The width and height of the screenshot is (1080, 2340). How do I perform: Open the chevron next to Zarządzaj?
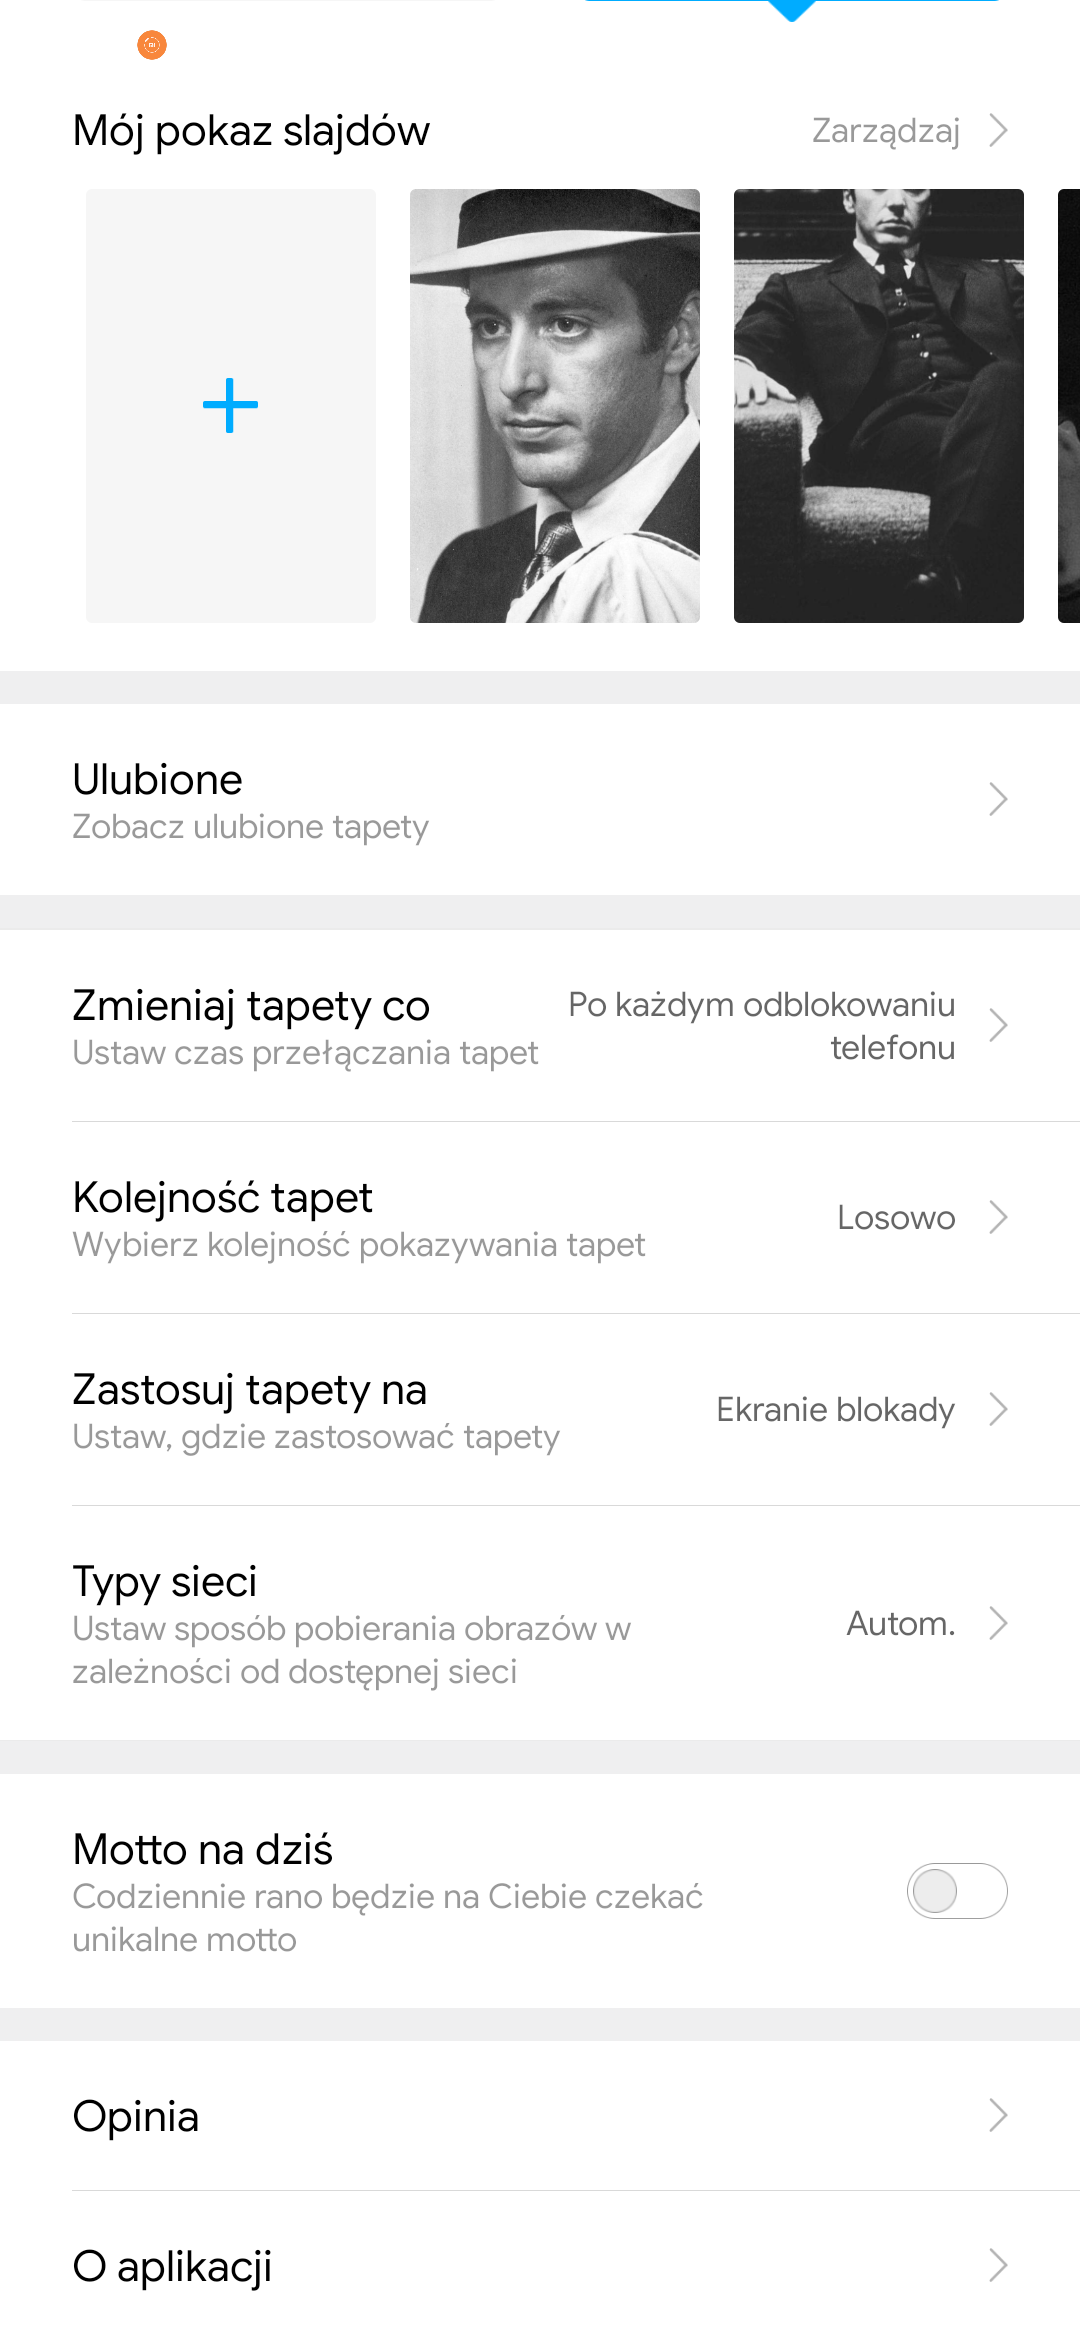(997, 130)
